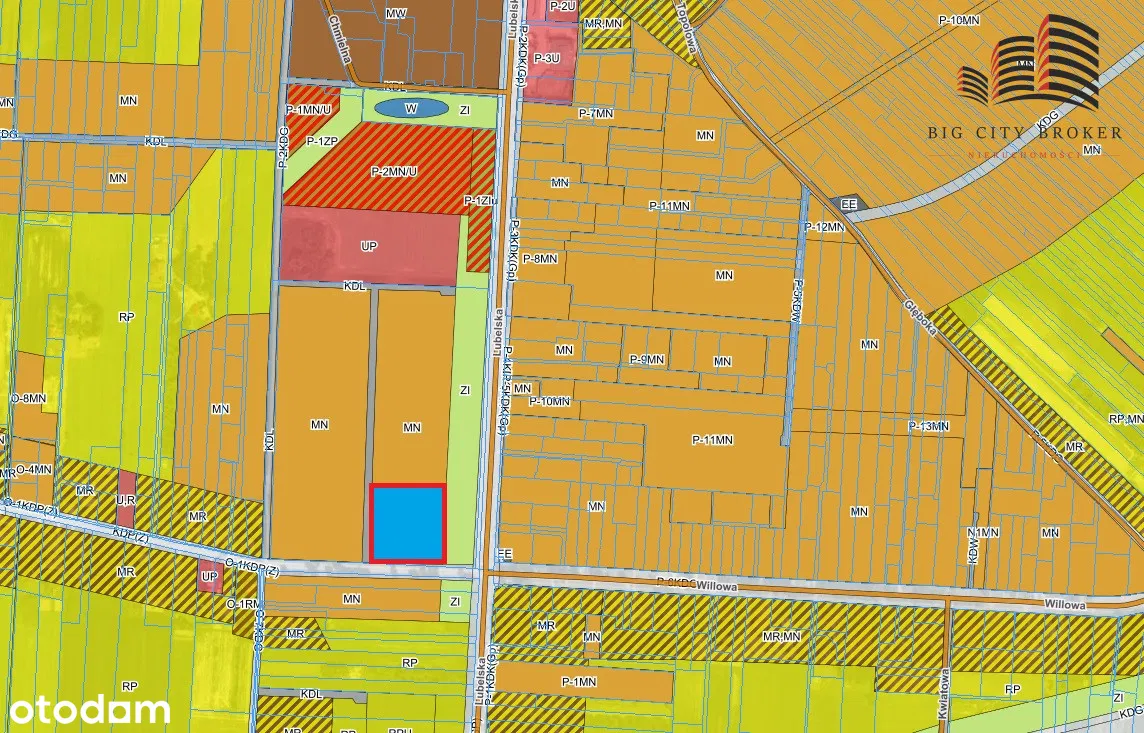The image size is (1144, 733).
Task: Click the P-12MN zone label
Action: pos(825,228)
